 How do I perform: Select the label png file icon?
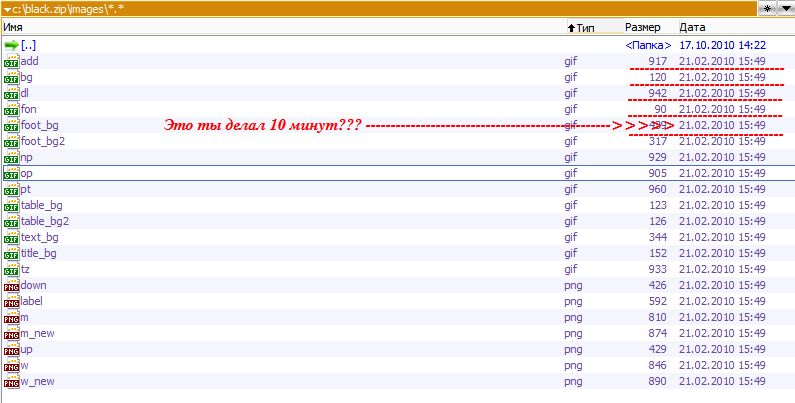pyautogui.click(x=11, y=302)
